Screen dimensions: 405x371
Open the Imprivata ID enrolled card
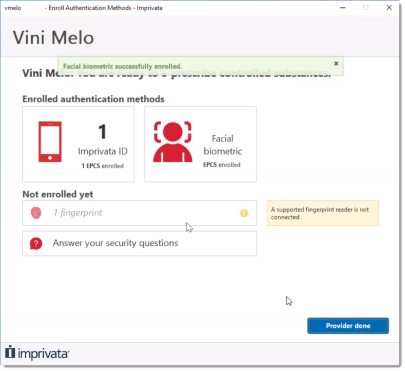click(x=78, y=144)
